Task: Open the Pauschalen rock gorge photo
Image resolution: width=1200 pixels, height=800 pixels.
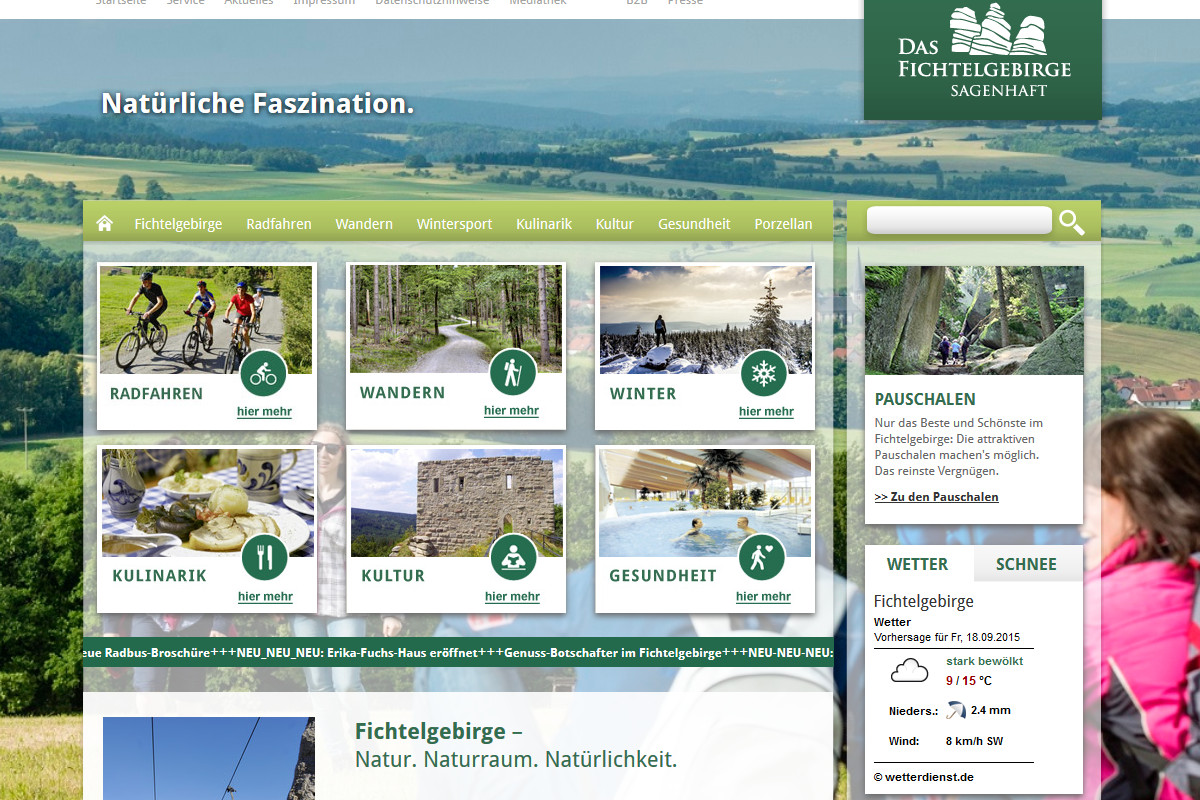Action: [x=974, y=320]
